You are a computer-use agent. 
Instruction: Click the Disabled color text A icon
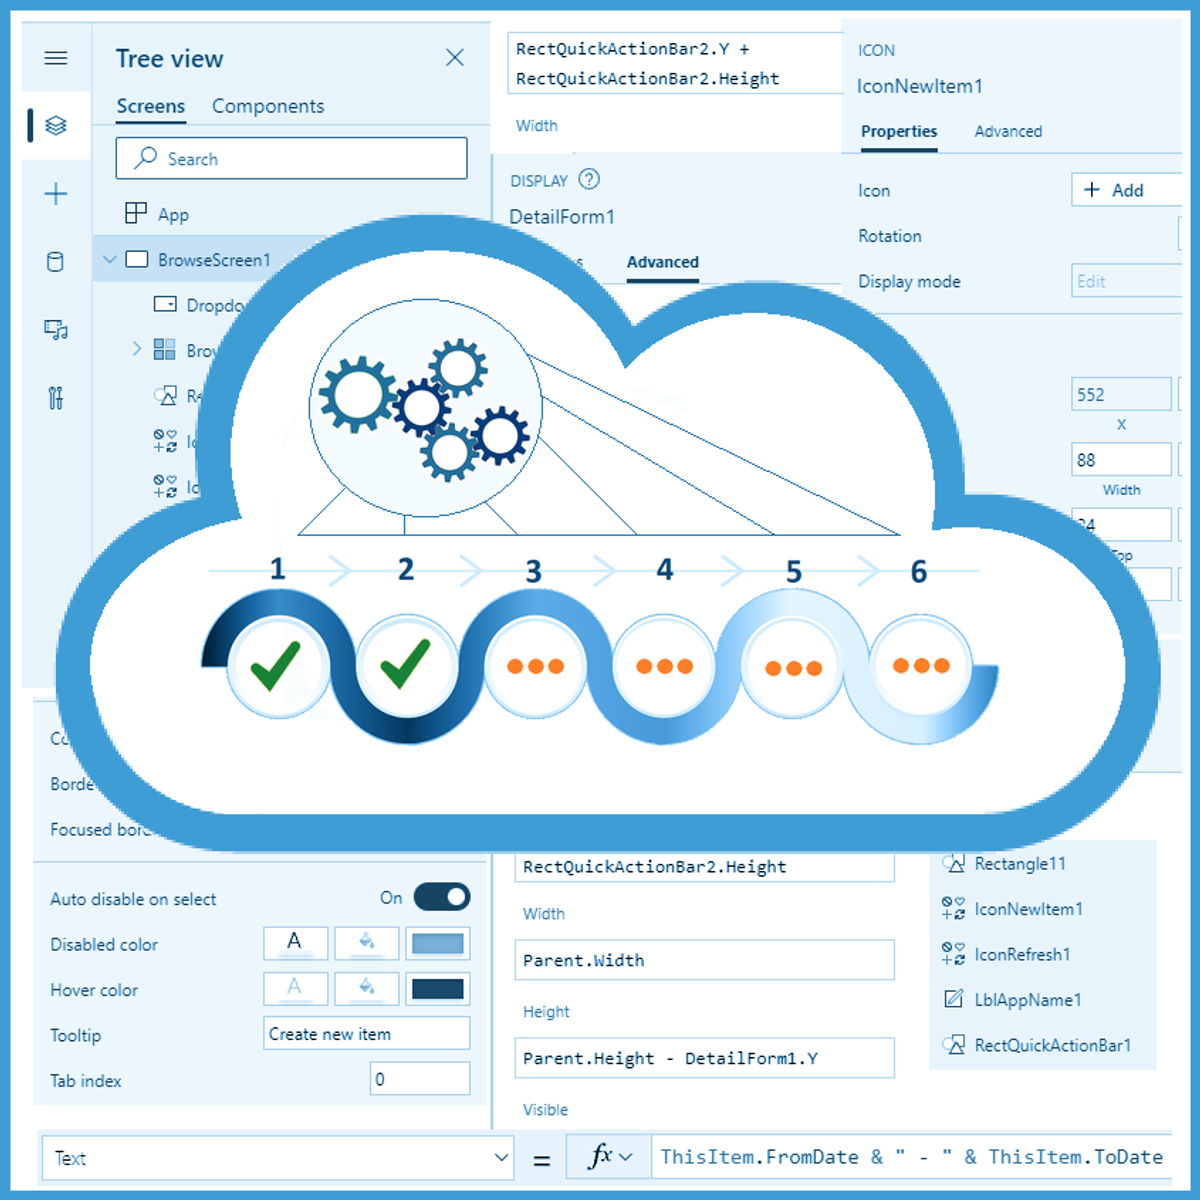click(x=295, y=943)
